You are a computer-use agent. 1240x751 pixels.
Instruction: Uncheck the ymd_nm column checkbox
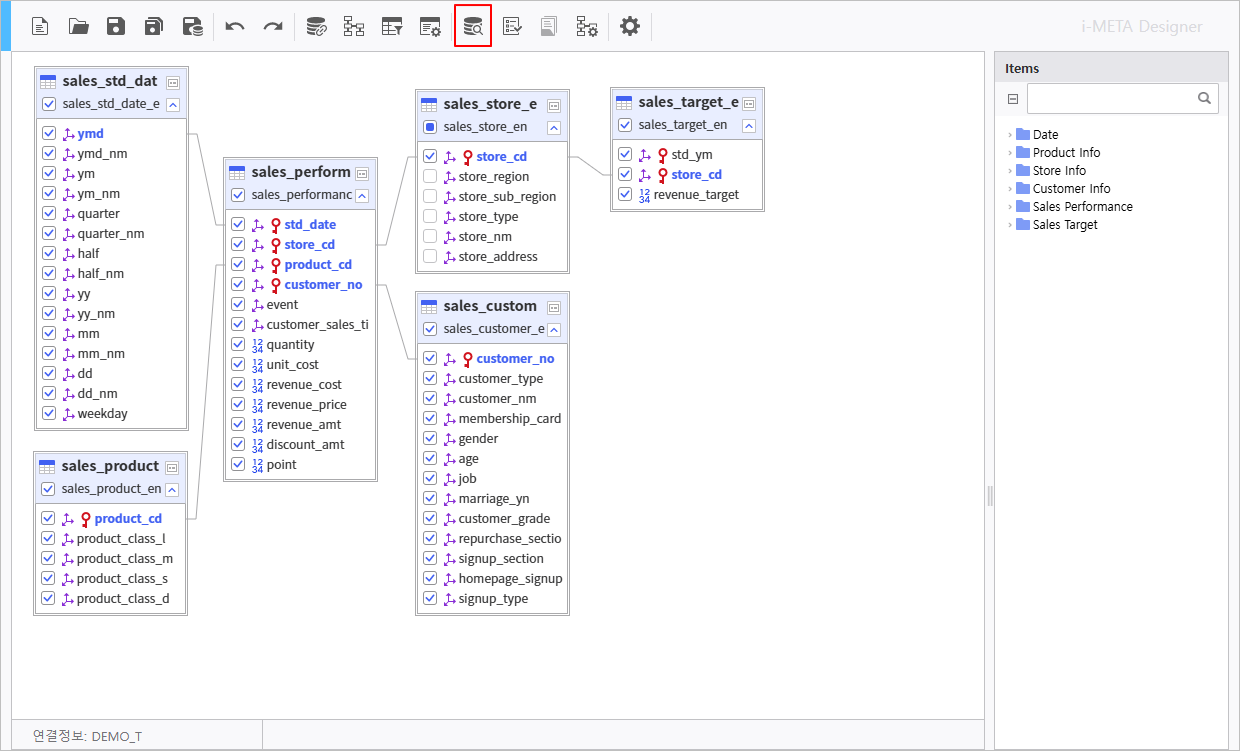pyautogui.click(x=49, y=153)
